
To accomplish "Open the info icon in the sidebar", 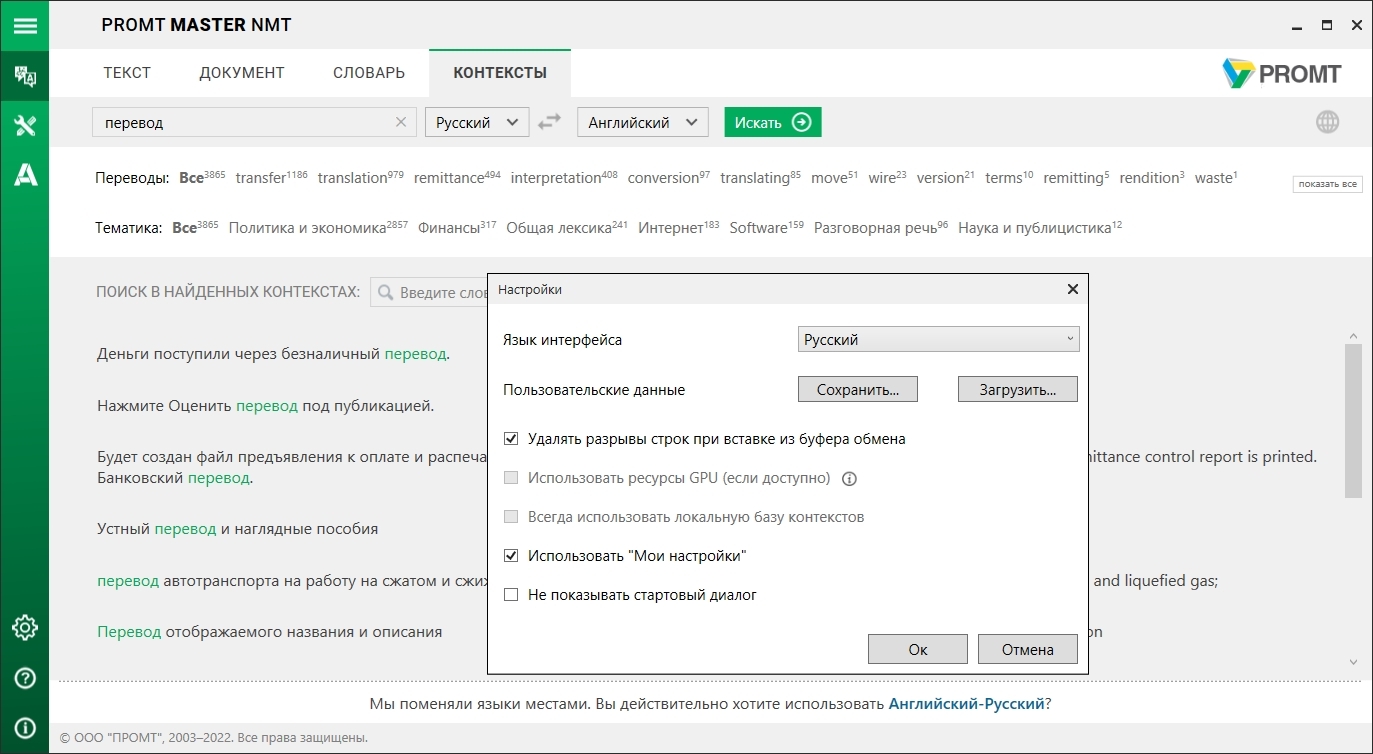I will click(24, 728).
